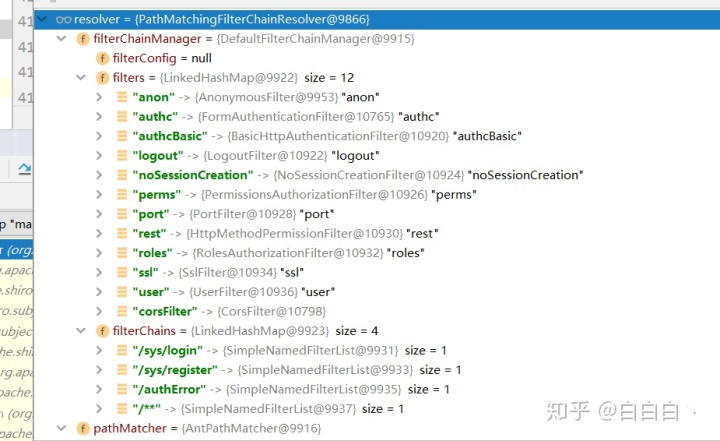Click the "{DefaultFilterChainManager@9915}" value text

pyautogui.click(x=315, y=39)
